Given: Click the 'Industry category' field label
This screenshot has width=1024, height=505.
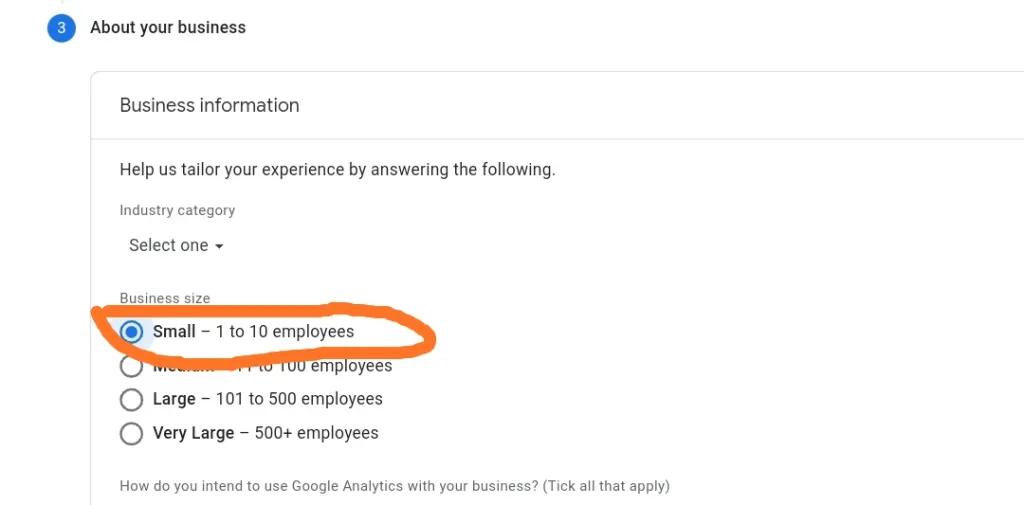Looking at the screenshot, I should [x=177, y=210].
